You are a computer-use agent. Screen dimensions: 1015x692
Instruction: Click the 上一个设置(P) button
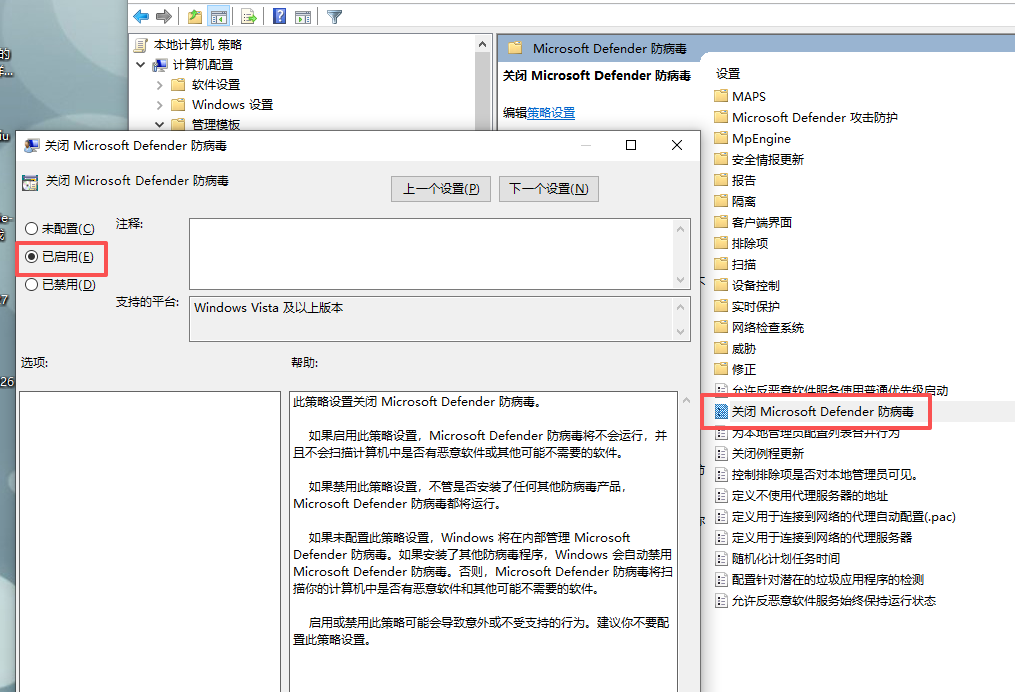pyautogui.click(x=441, y=189)
